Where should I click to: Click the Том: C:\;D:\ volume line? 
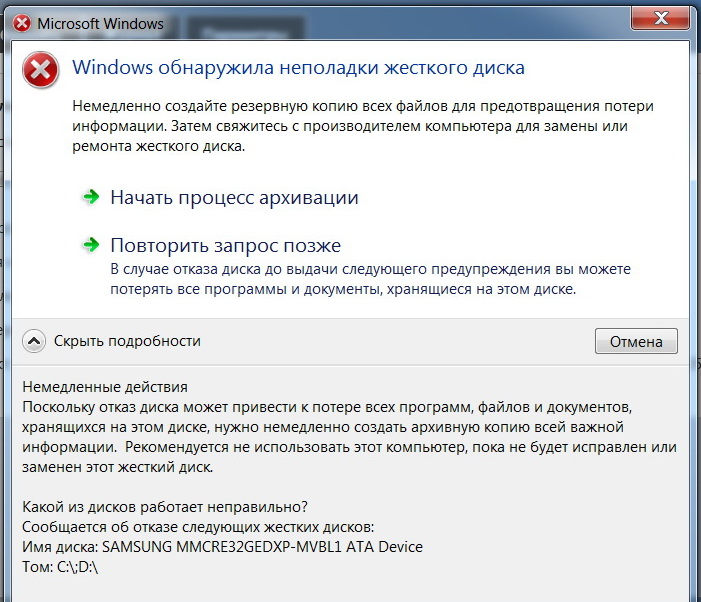pos(59,567)
